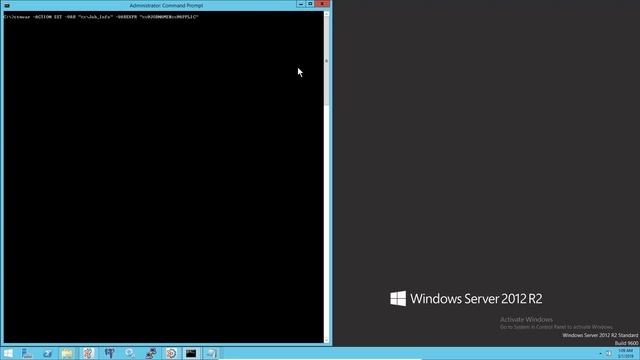
Task: Click the ctmvar command line text
Action: [x=101, y=17]
